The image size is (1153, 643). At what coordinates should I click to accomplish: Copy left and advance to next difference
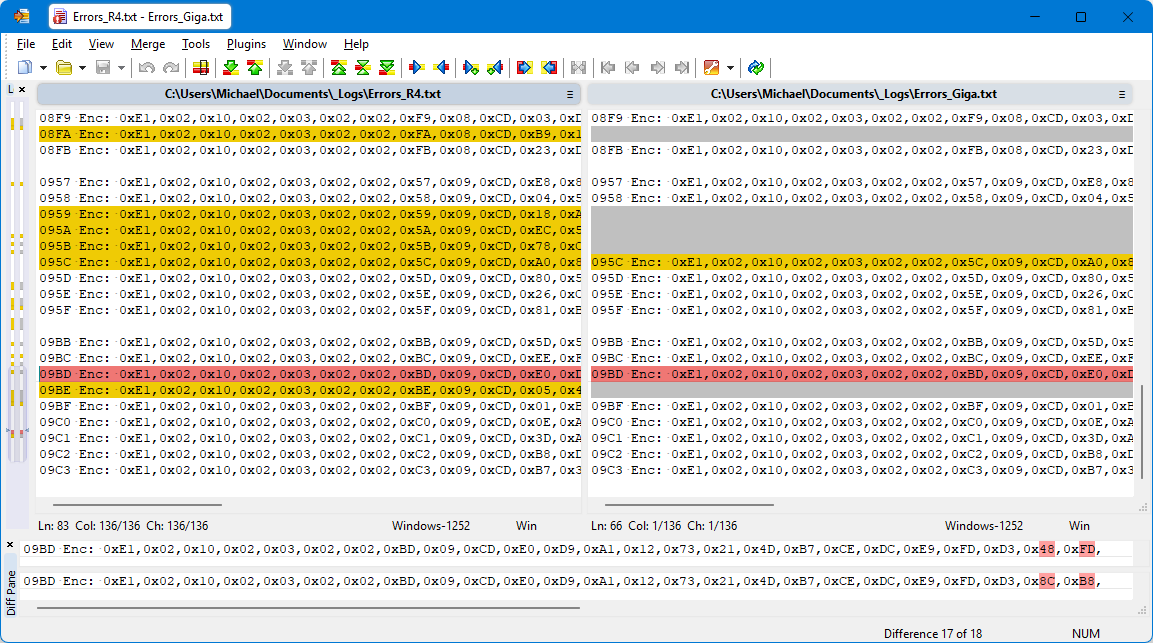pyautogui.click(x=495, y=68)
